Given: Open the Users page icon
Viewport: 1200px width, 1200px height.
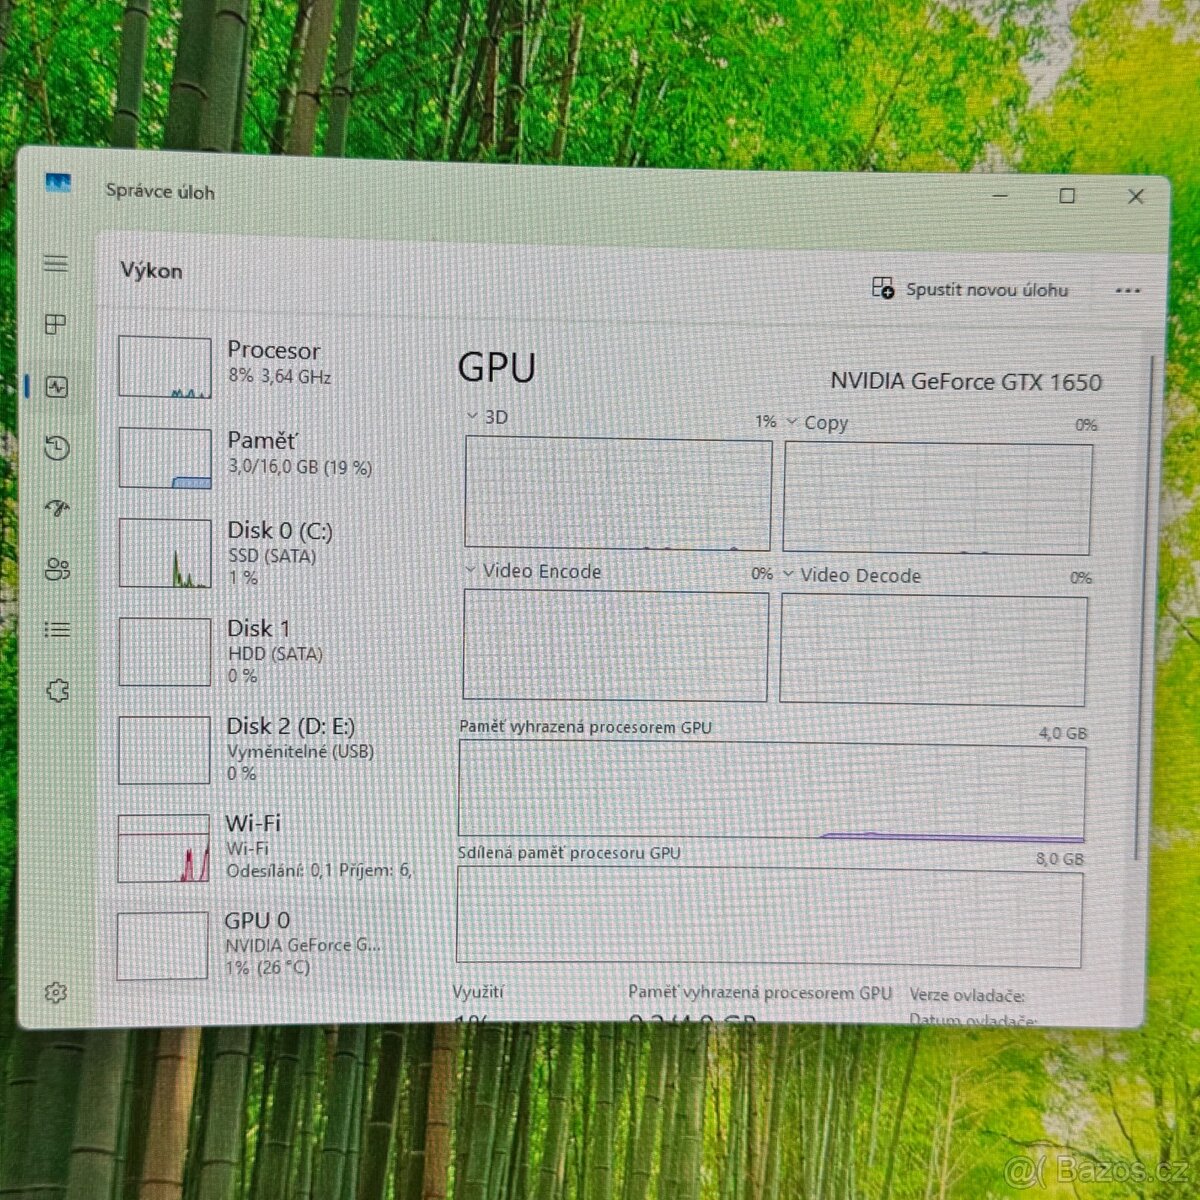Looking at the screenshot, I should (x=58, y=569).
